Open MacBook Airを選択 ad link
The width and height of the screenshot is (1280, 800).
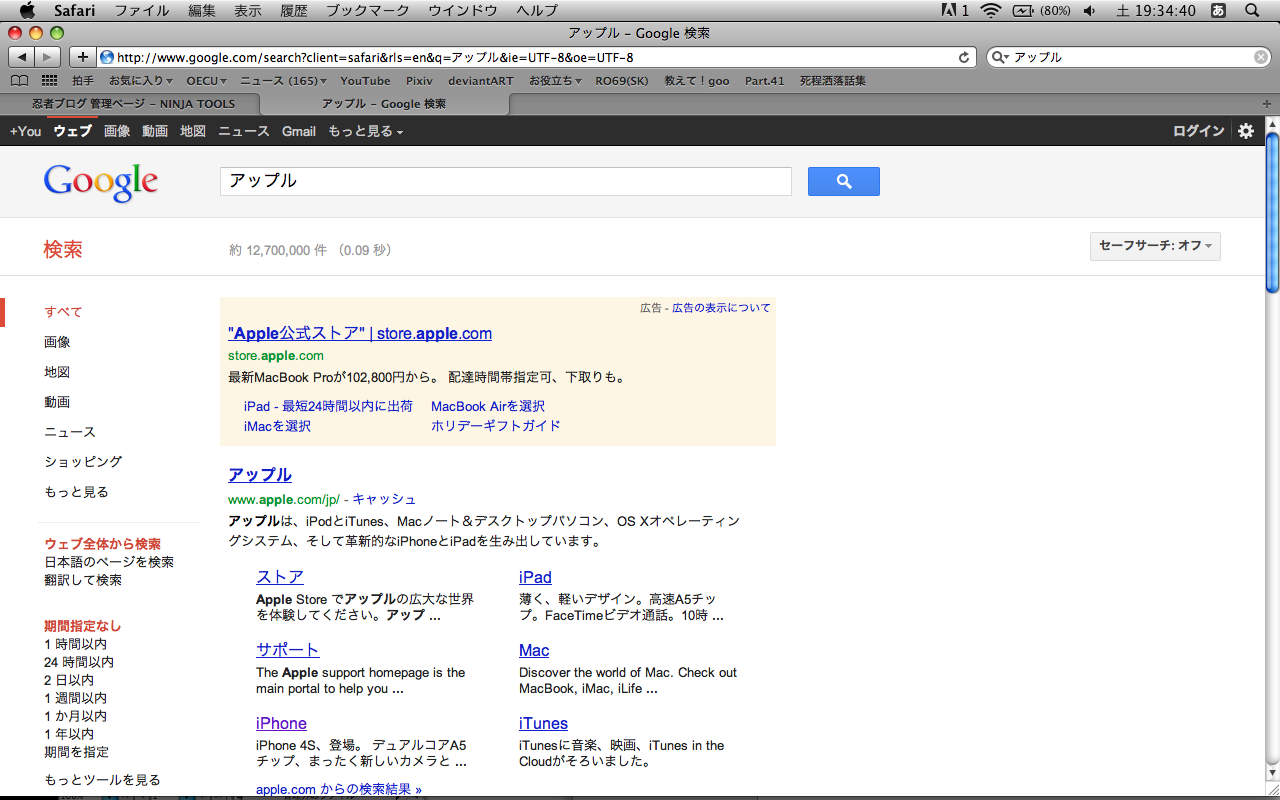pyautogui.click(x=488, y=406)
